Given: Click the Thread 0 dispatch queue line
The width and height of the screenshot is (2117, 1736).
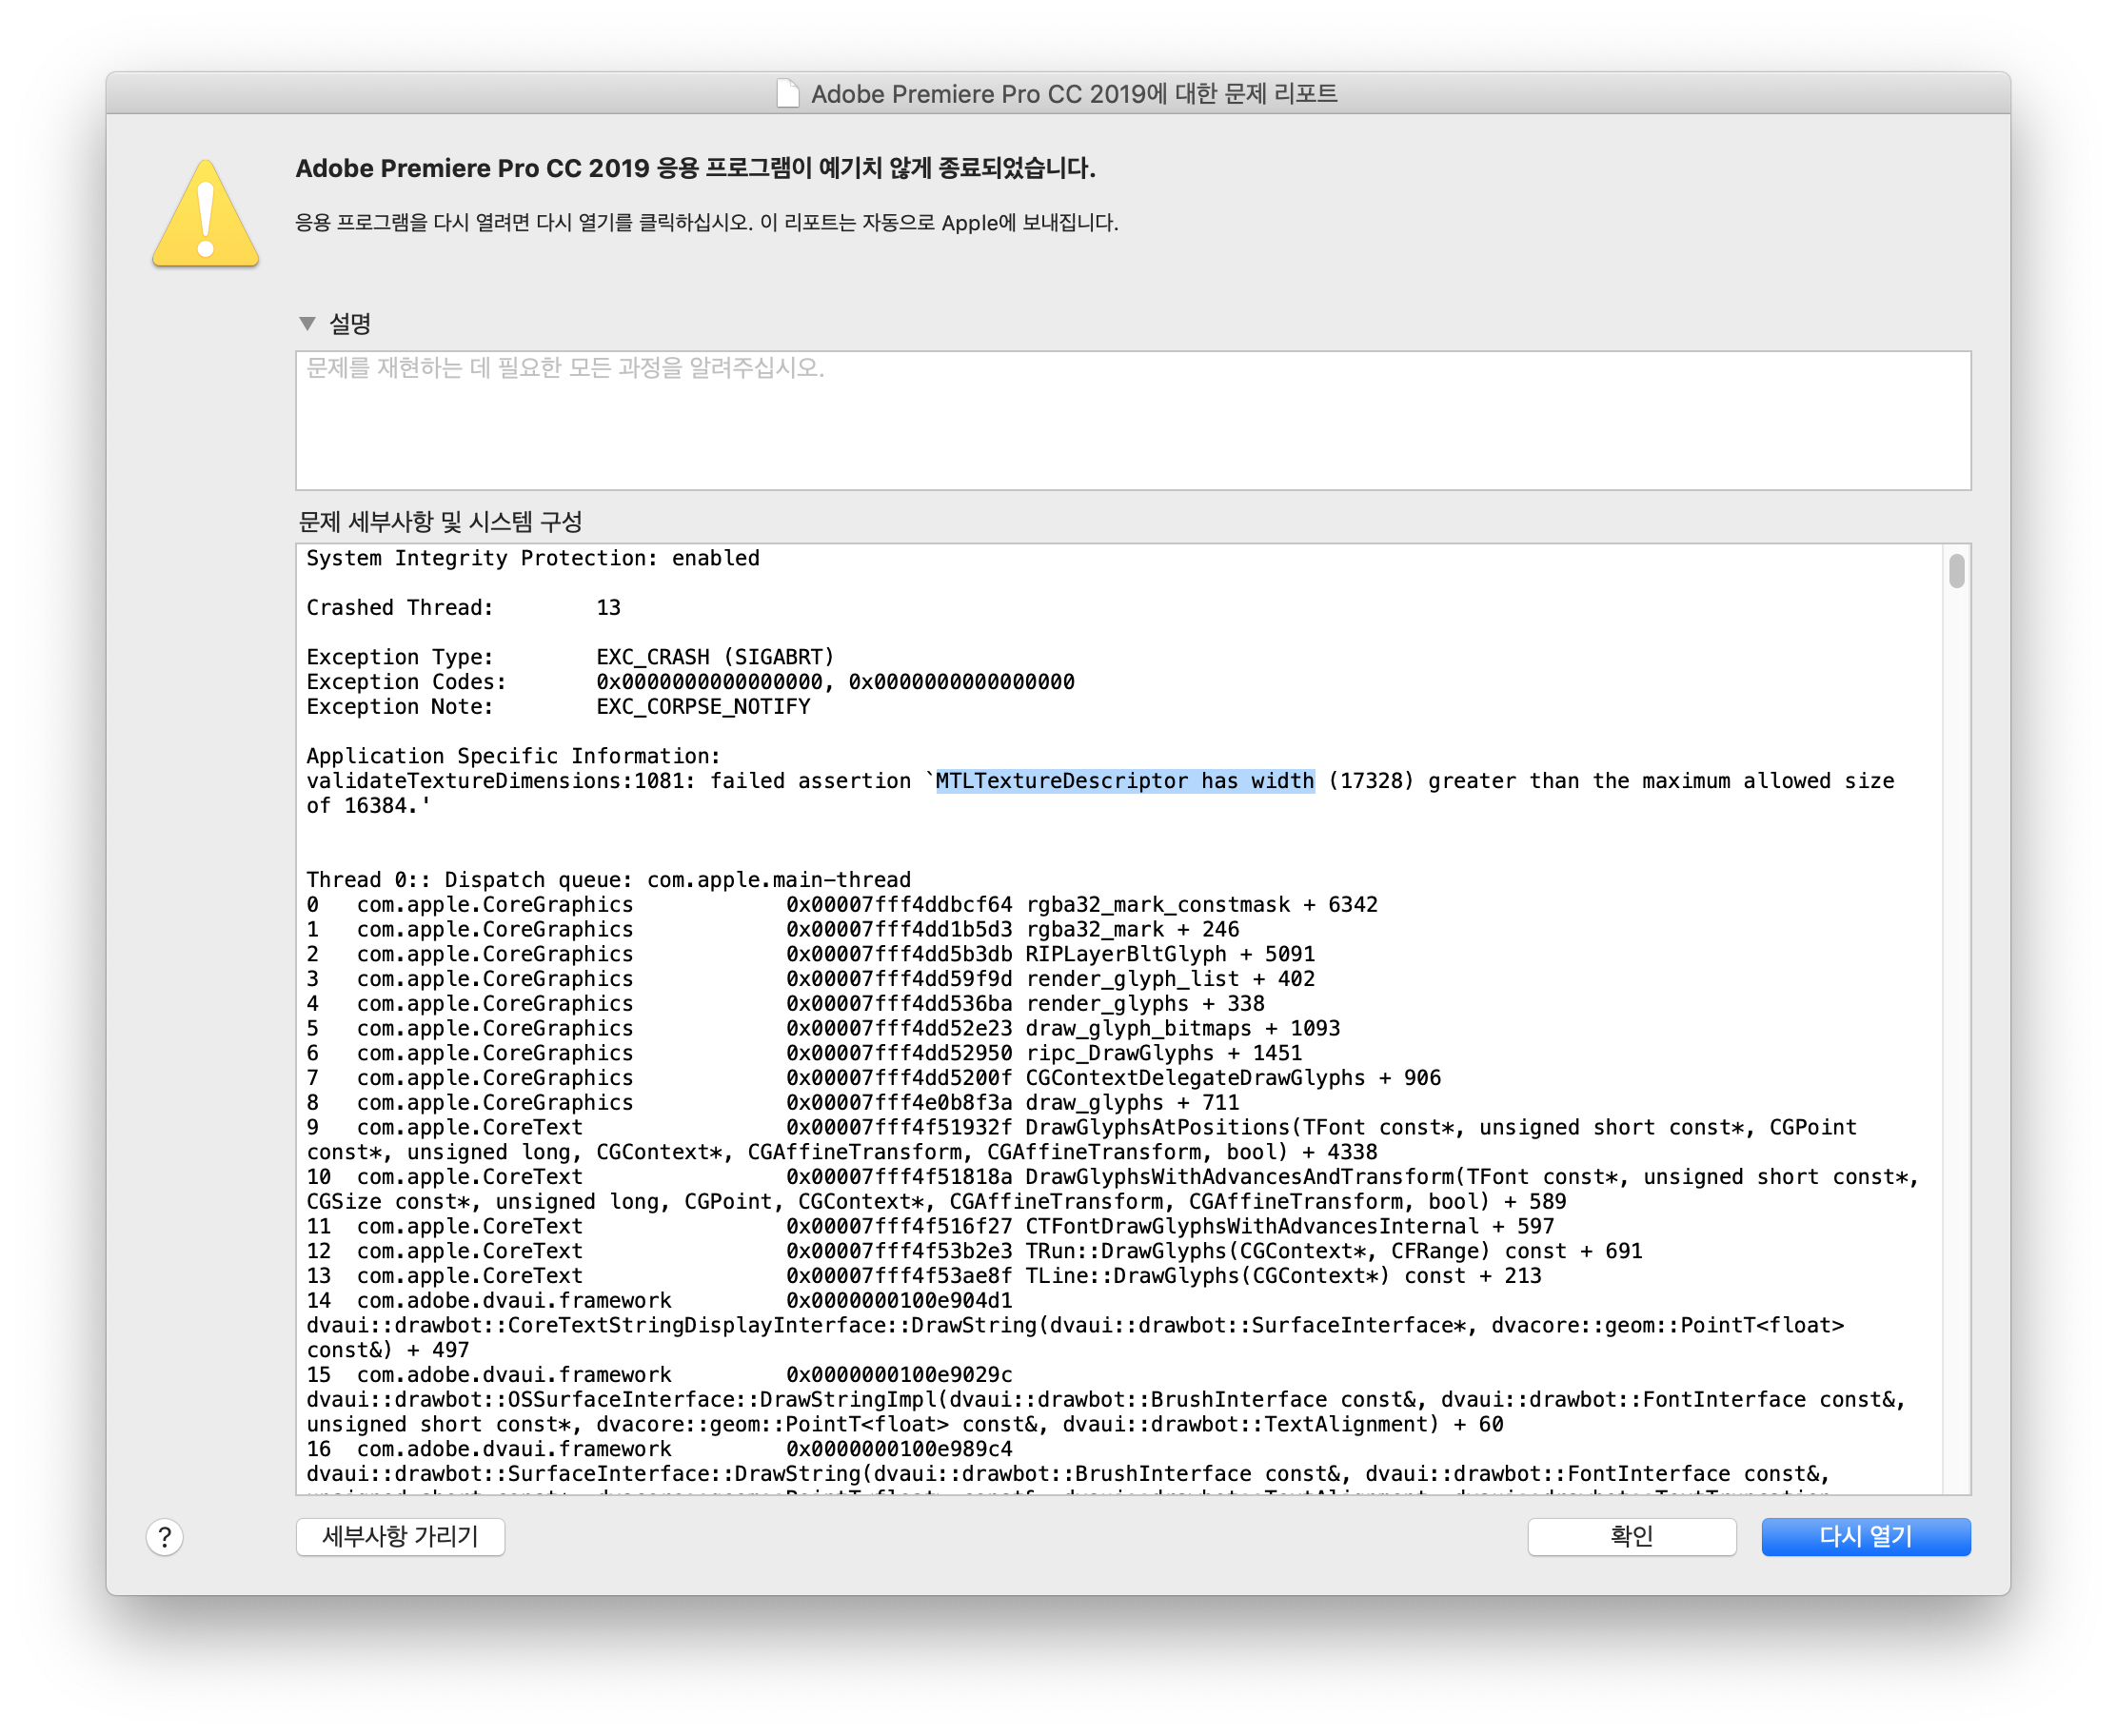Looking at the screenshot, I should click(608, 880).
